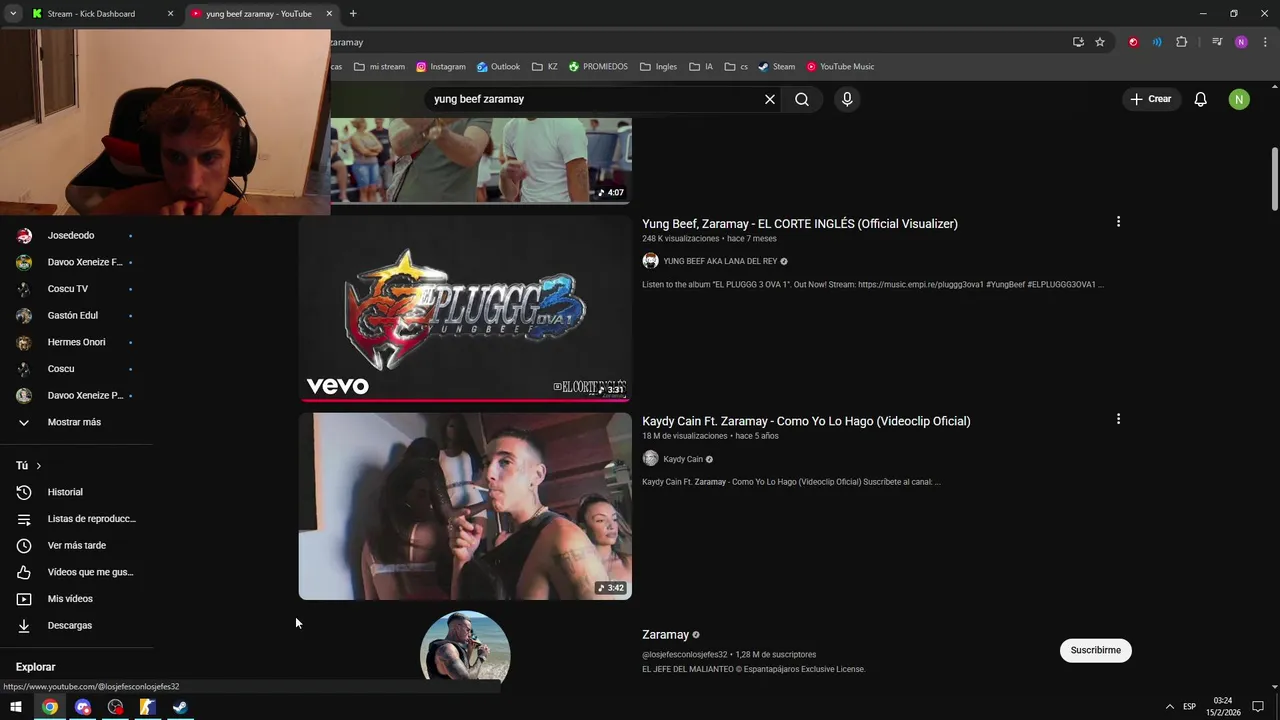This screenshot has height=720, width=1280.
Task: Open Hermes Onori subscription
Action: (76, 342)
